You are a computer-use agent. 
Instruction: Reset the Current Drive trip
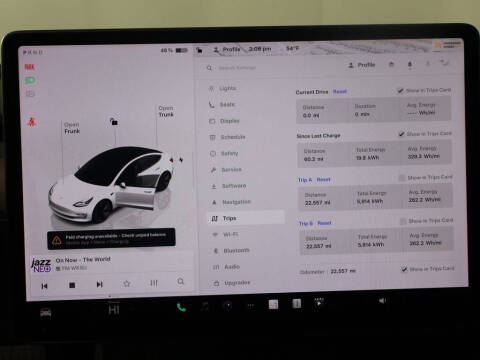[340, 91]
